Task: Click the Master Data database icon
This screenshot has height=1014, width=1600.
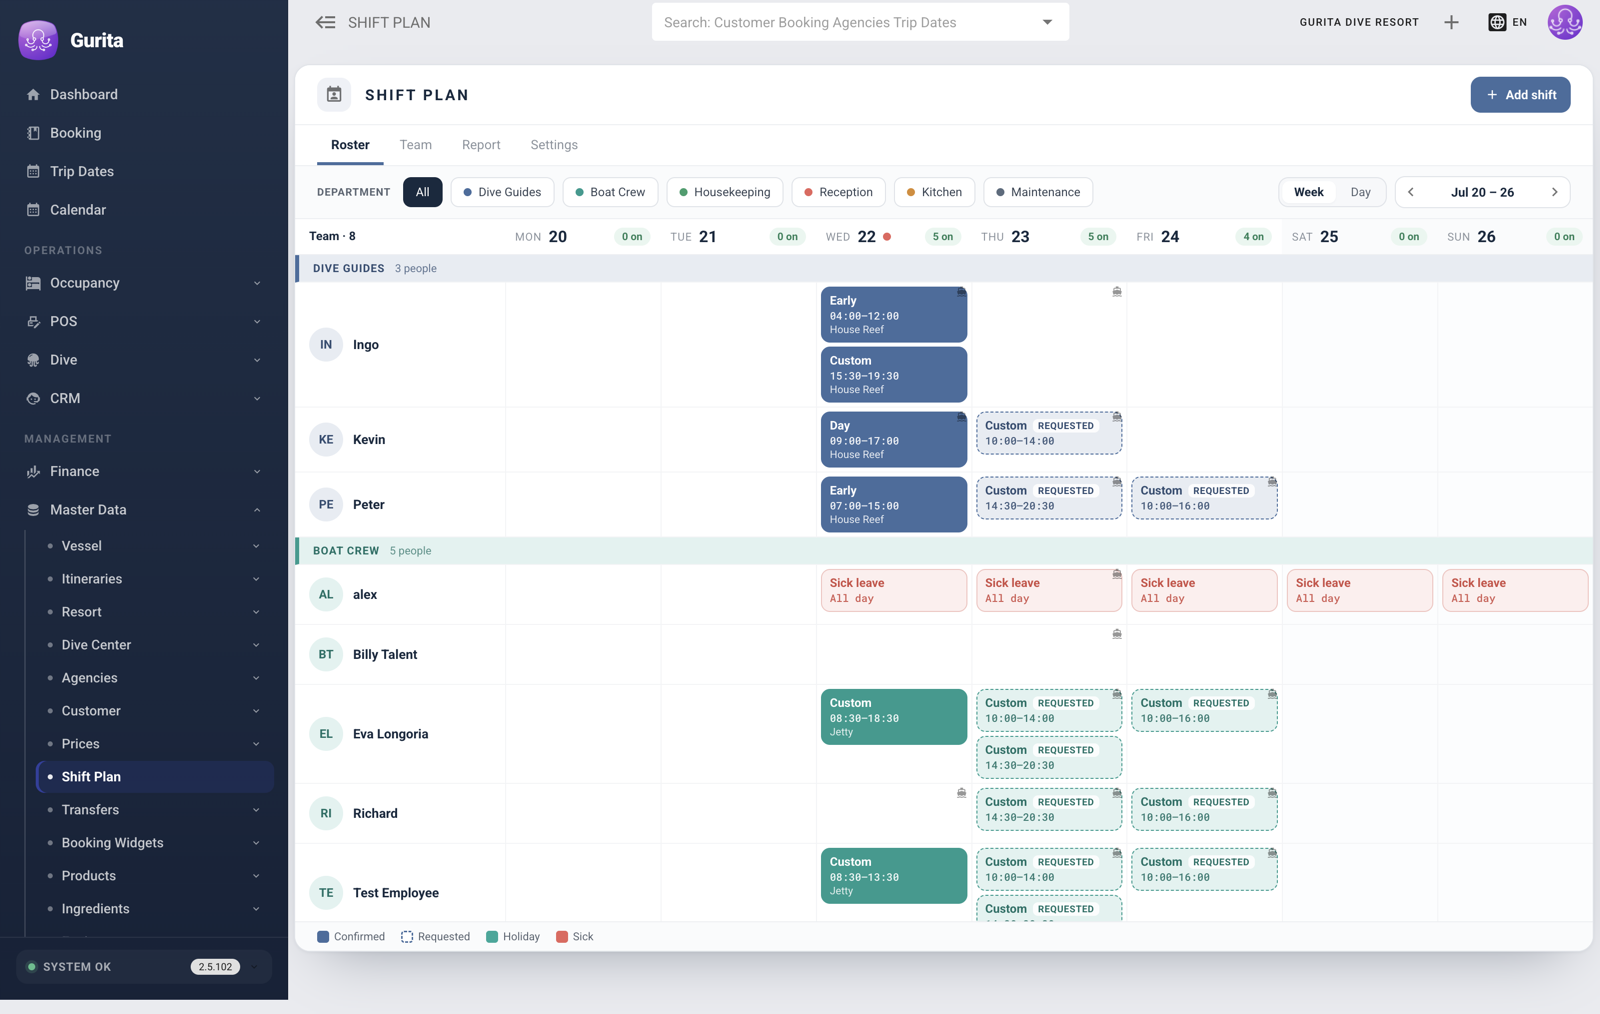Action: (x=33, y=510)
